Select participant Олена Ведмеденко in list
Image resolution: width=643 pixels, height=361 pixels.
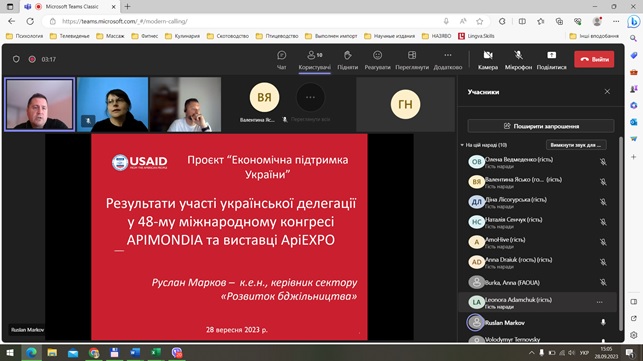tap(538, 162)
